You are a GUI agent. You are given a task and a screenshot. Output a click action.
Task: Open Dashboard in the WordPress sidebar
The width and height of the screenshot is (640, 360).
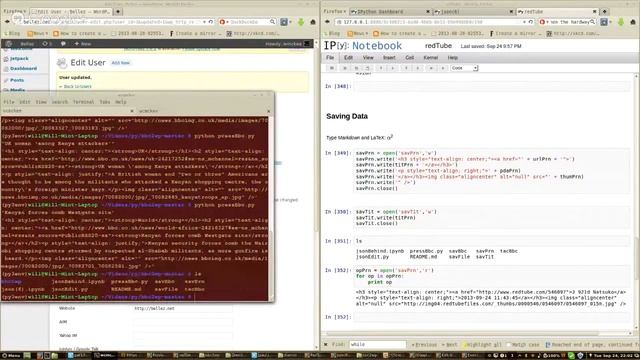coord(23,69)
